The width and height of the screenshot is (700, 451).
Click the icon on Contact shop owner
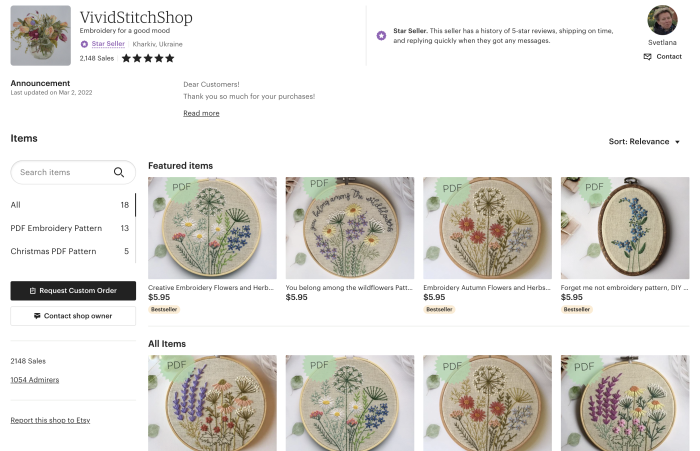tap(37, 315)
